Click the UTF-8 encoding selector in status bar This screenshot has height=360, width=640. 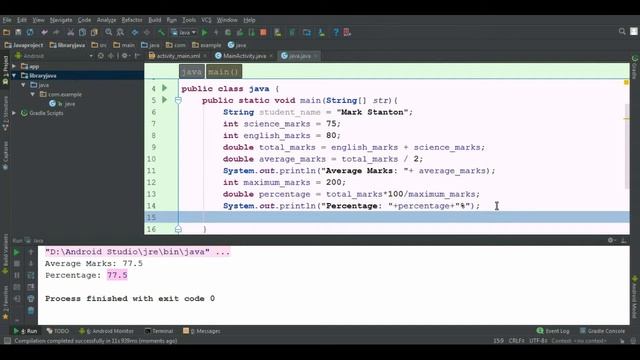click(x=538, y=341)
